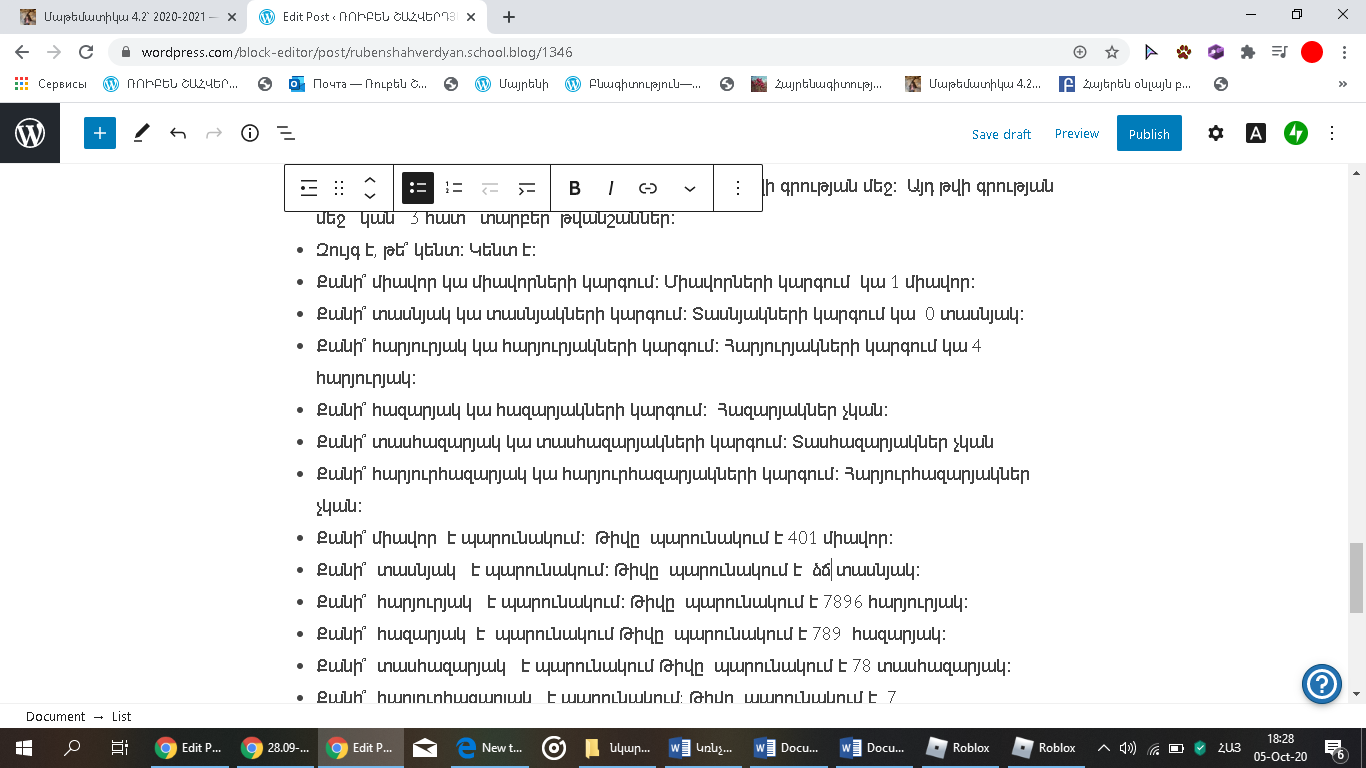Toggle bold formatting in block toolbar
Viewport: 1366px width, 768px height.
[575, 188]
